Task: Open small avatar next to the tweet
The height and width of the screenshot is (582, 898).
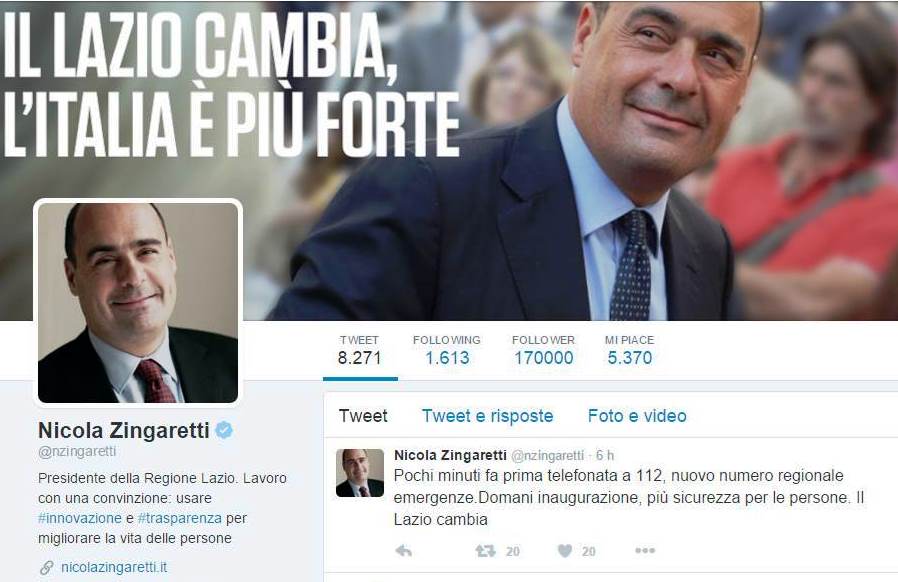Action: coord(360,473)
